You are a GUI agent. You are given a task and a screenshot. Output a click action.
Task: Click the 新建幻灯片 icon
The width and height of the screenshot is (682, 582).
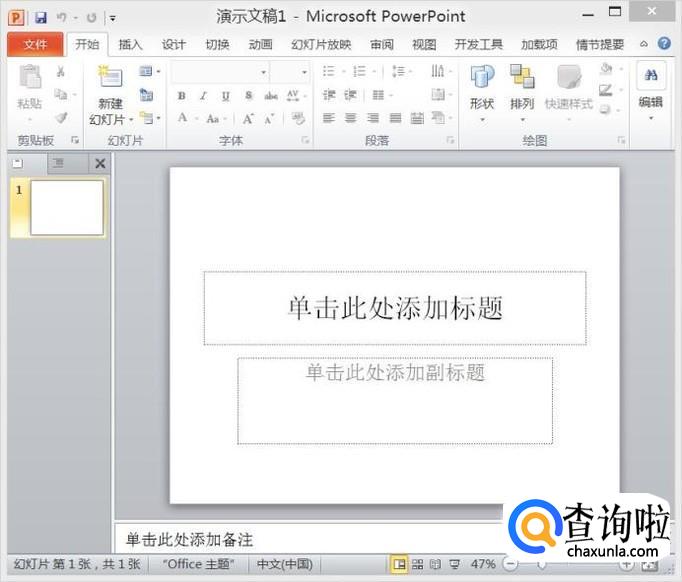coord(110,77)
